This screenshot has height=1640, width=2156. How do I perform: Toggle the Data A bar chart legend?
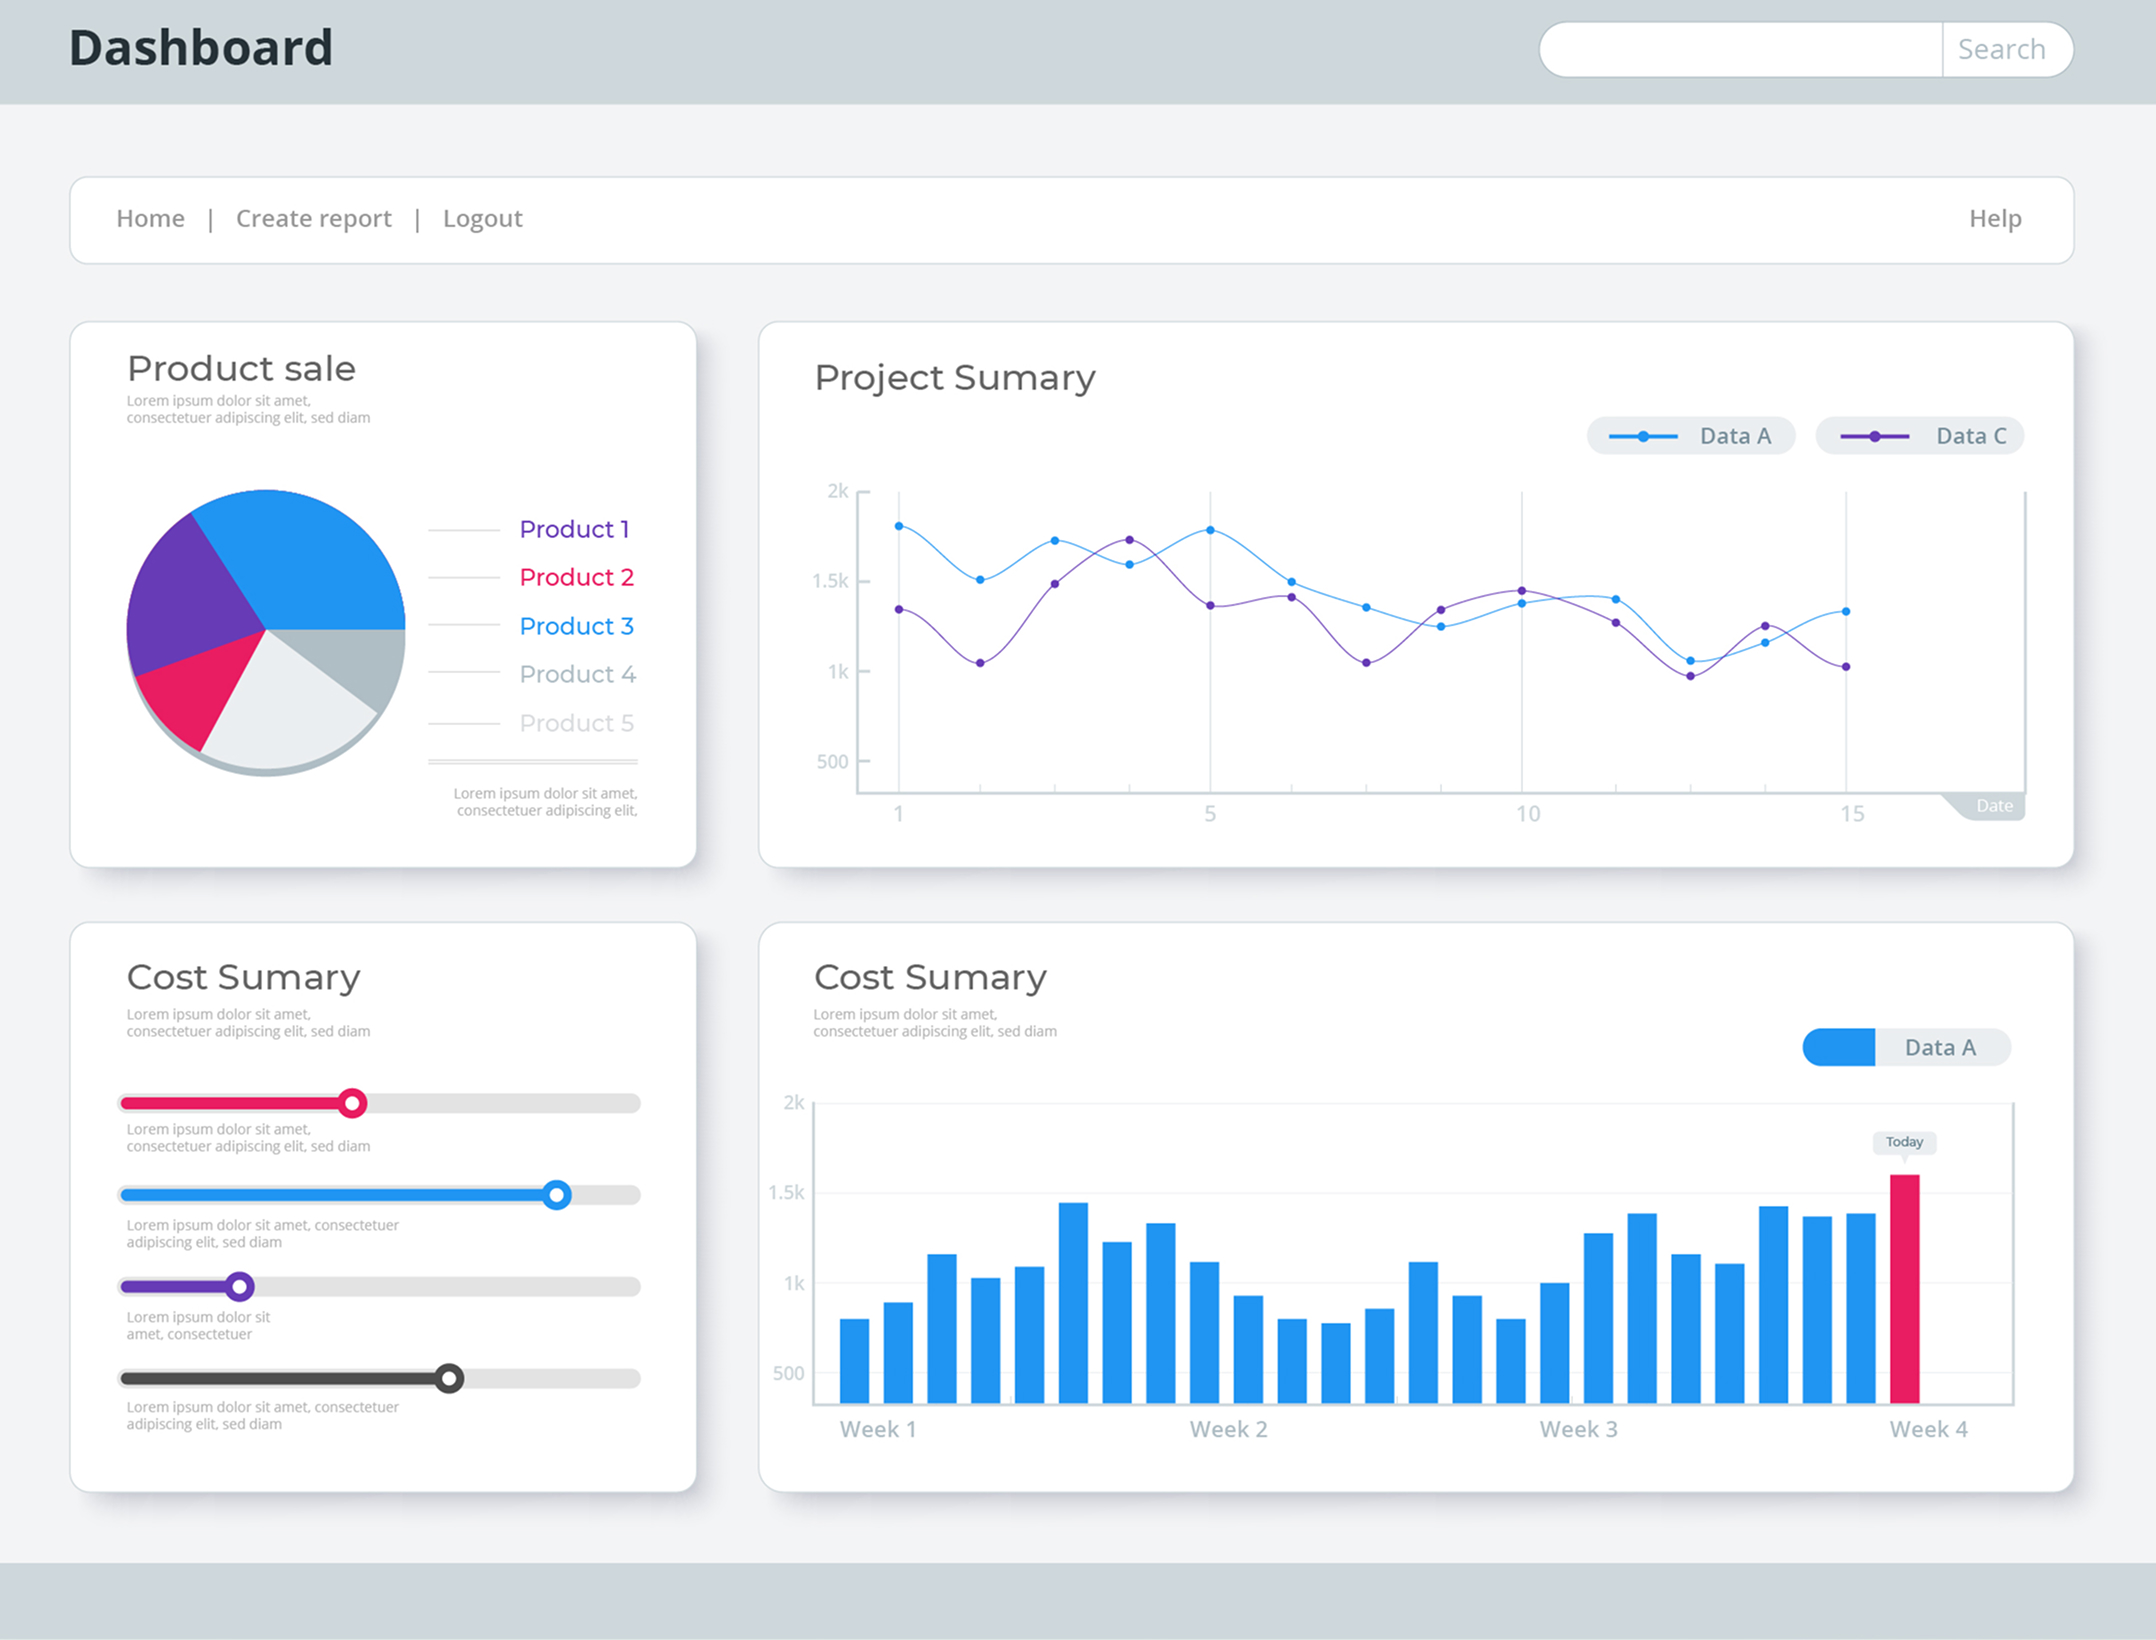point(1906,1047)
